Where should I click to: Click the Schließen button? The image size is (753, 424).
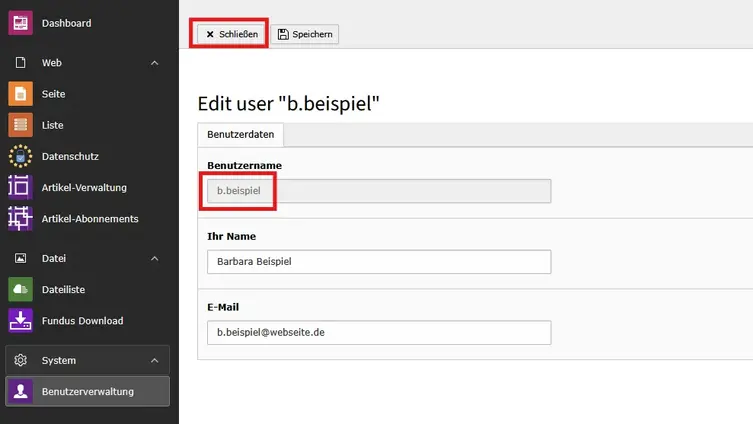click(232, 34)
